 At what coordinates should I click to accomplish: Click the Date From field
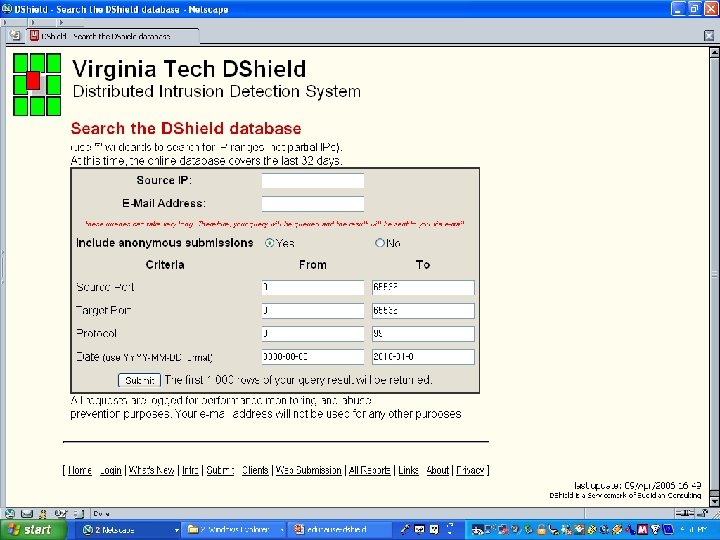click(313, 357)
